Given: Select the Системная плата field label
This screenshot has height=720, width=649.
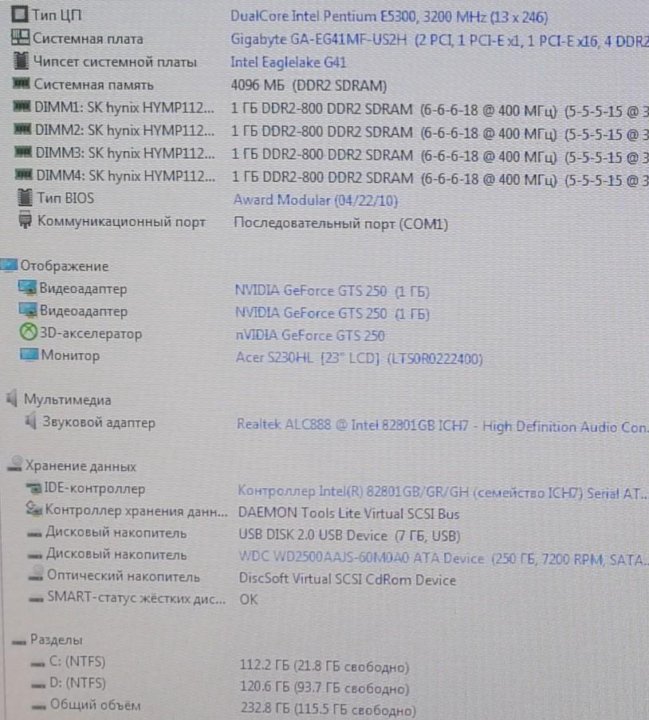Looking at the screenshot, I should click(88, 39).
